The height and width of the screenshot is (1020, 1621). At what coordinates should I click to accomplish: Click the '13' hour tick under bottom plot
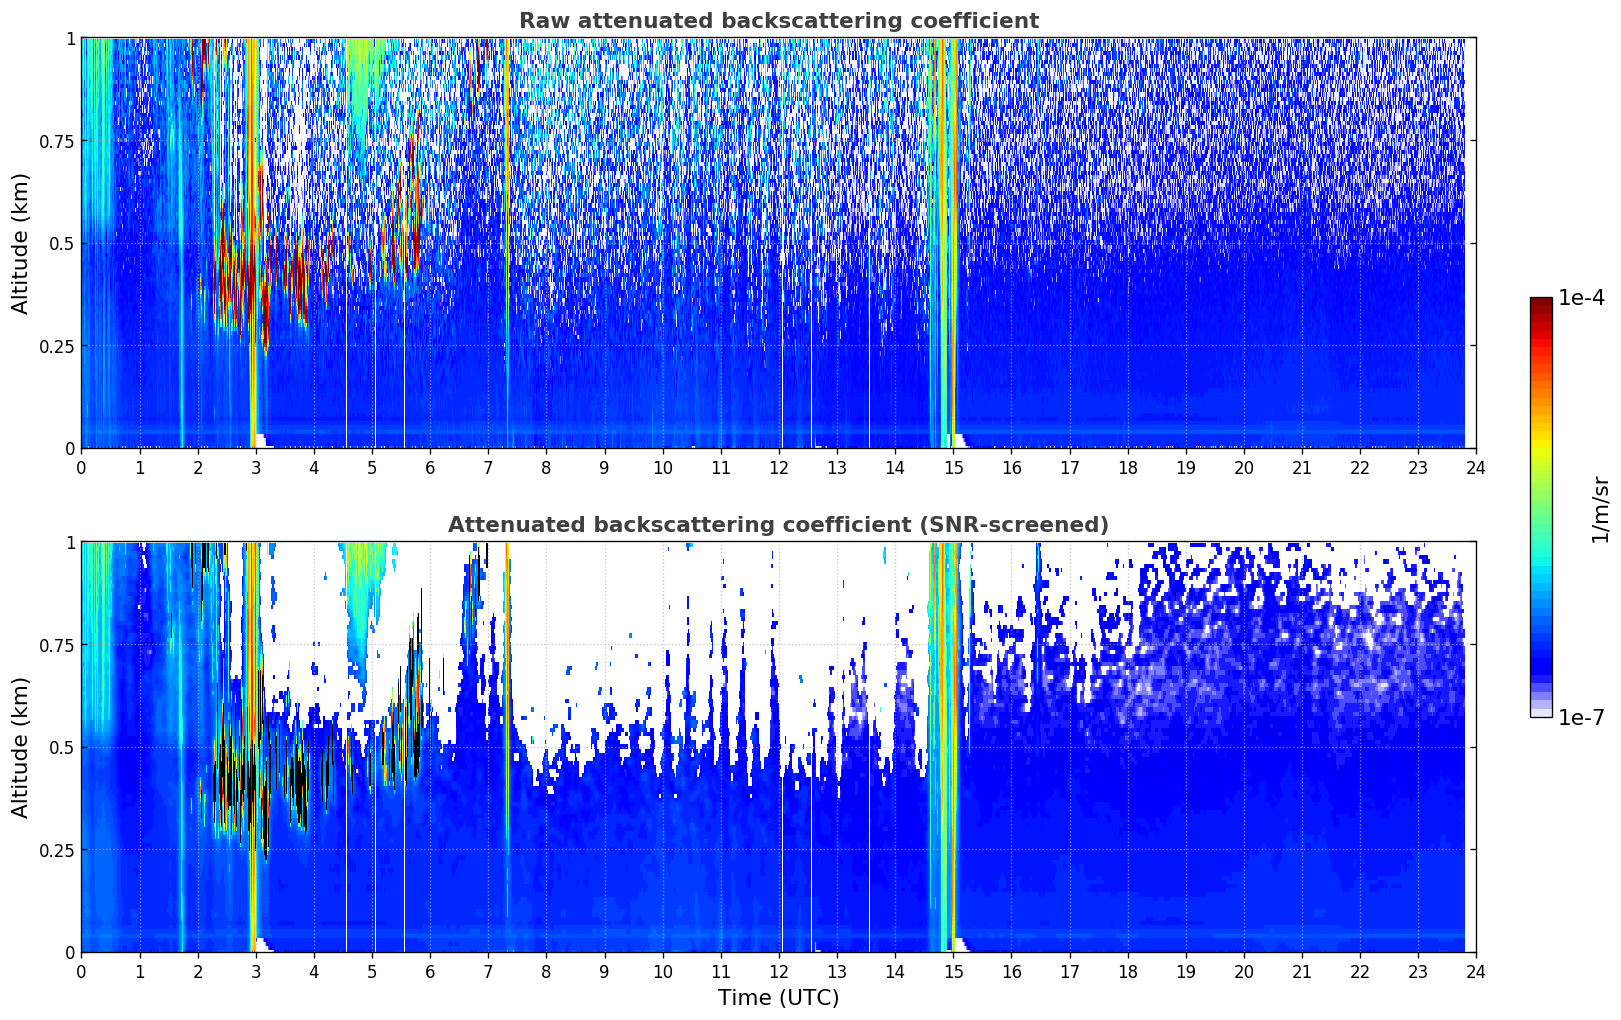click(837, 971)
